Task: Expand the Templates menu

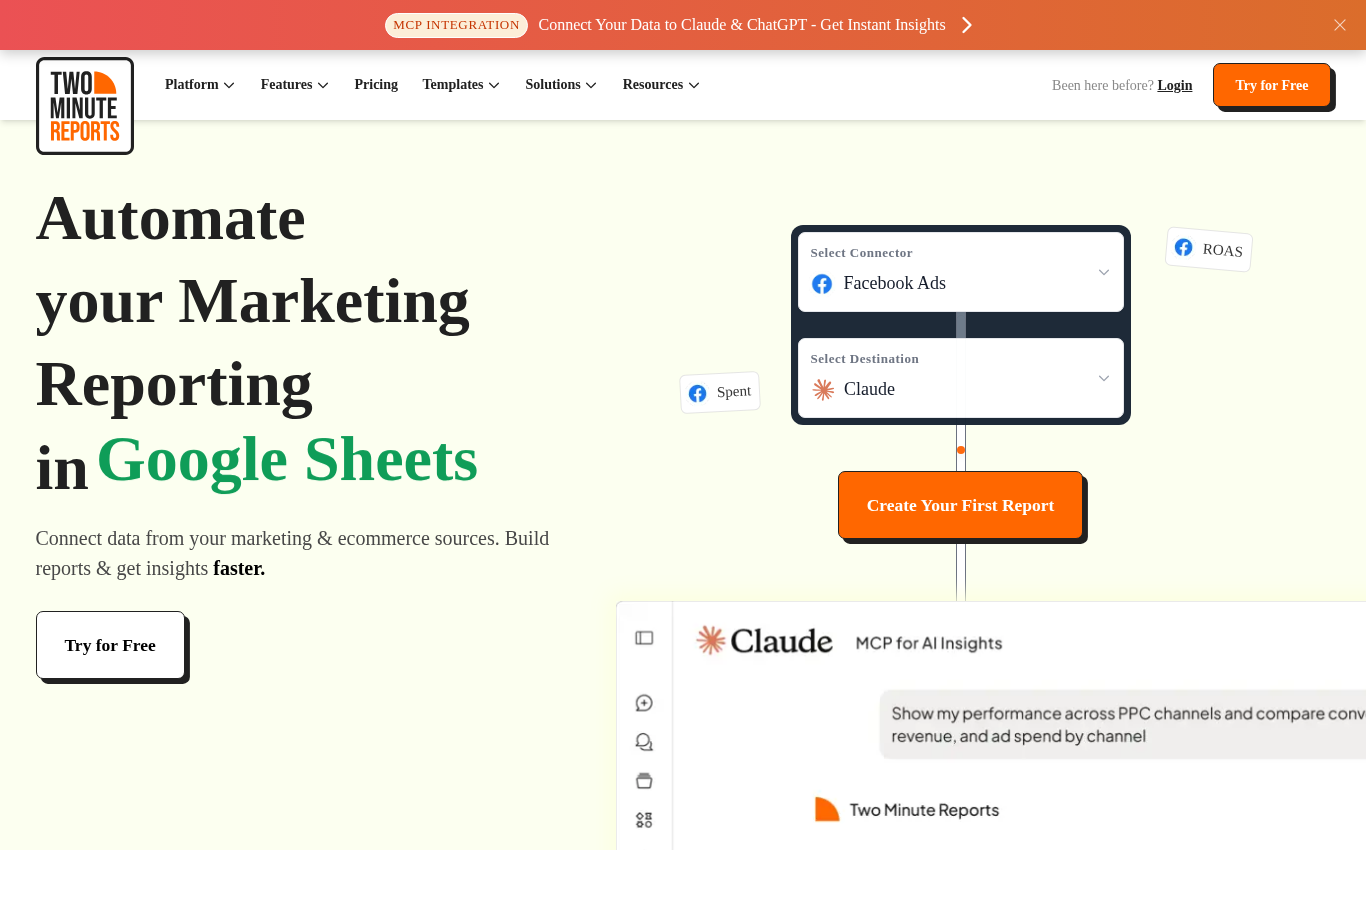Action: point(461,85)
